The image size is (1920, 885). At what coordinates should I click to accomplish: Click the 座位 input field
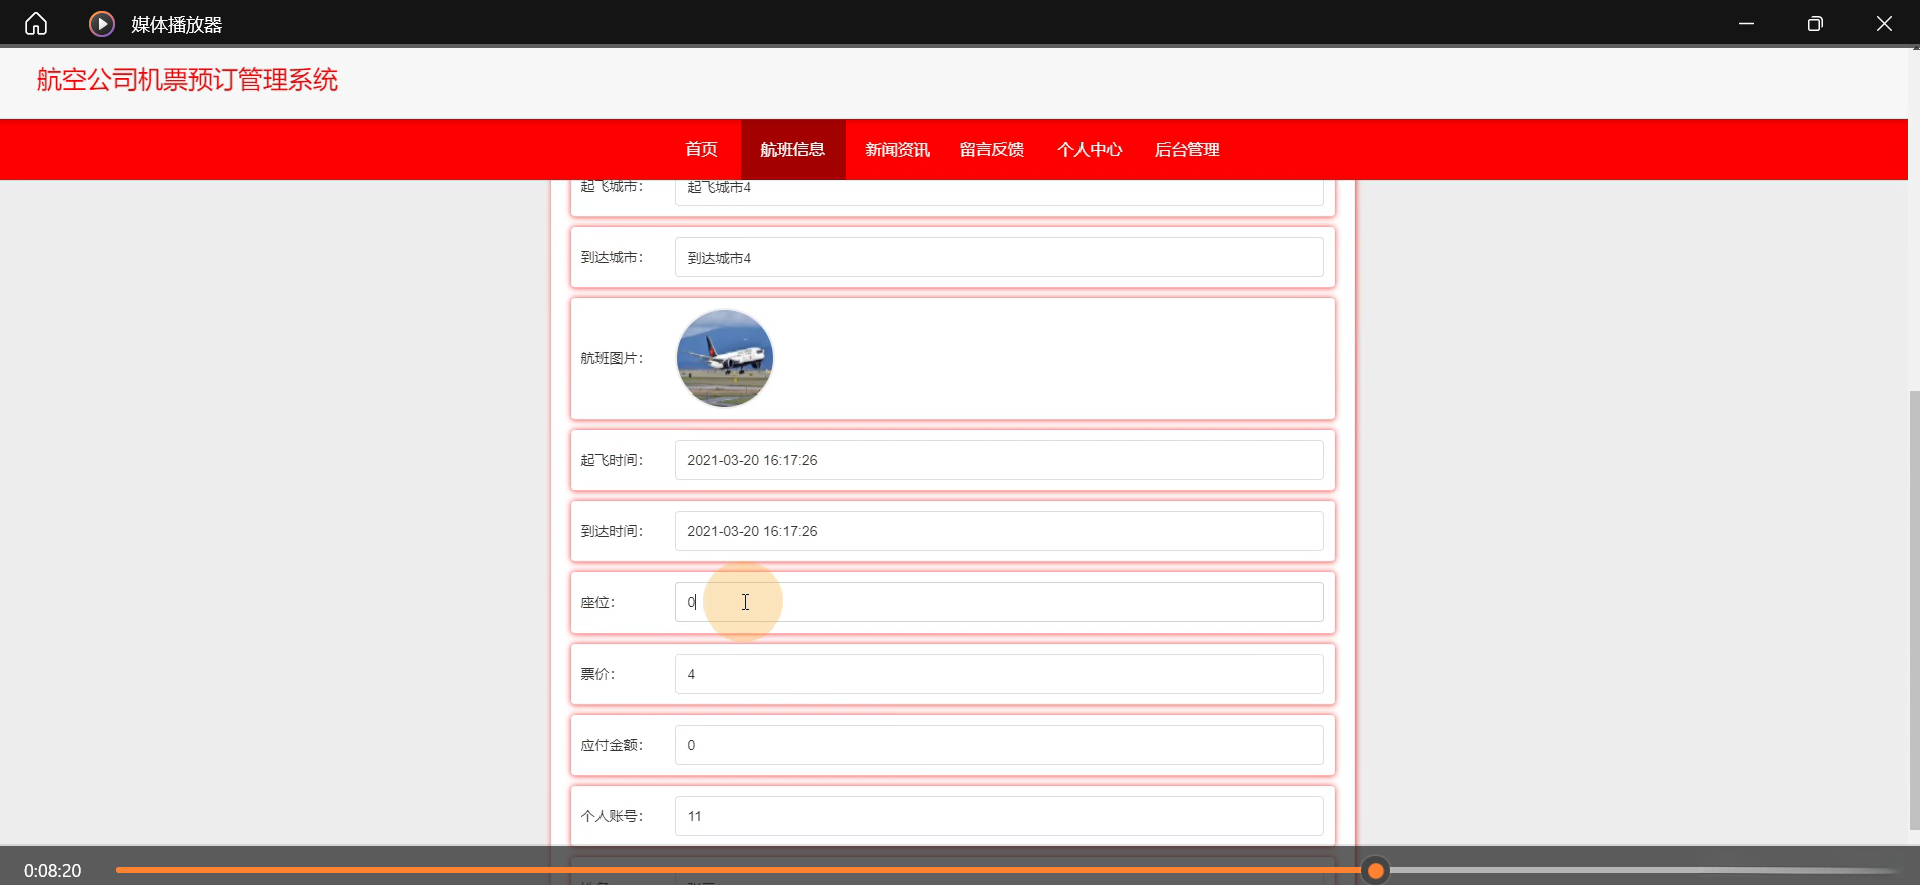[999, 602]
